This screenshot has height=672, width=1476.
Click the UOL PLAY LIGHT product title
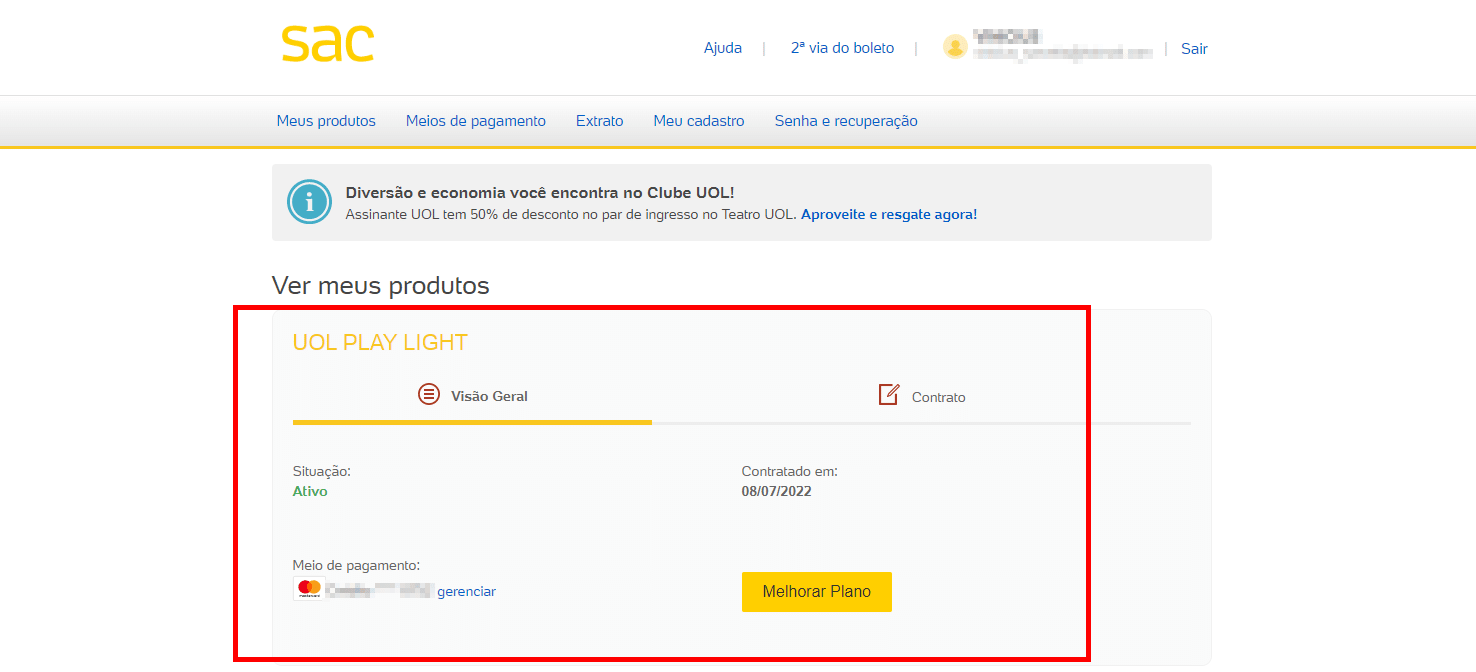[380, 342]
